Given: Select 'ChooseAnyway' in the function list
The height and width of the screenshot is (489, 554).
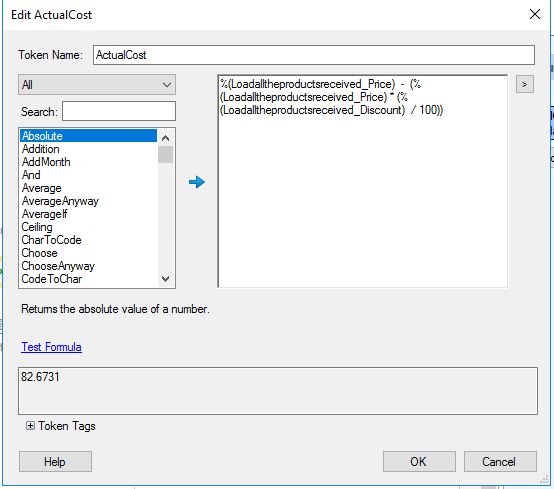Looking at the screenshot, I should [88, 266].
